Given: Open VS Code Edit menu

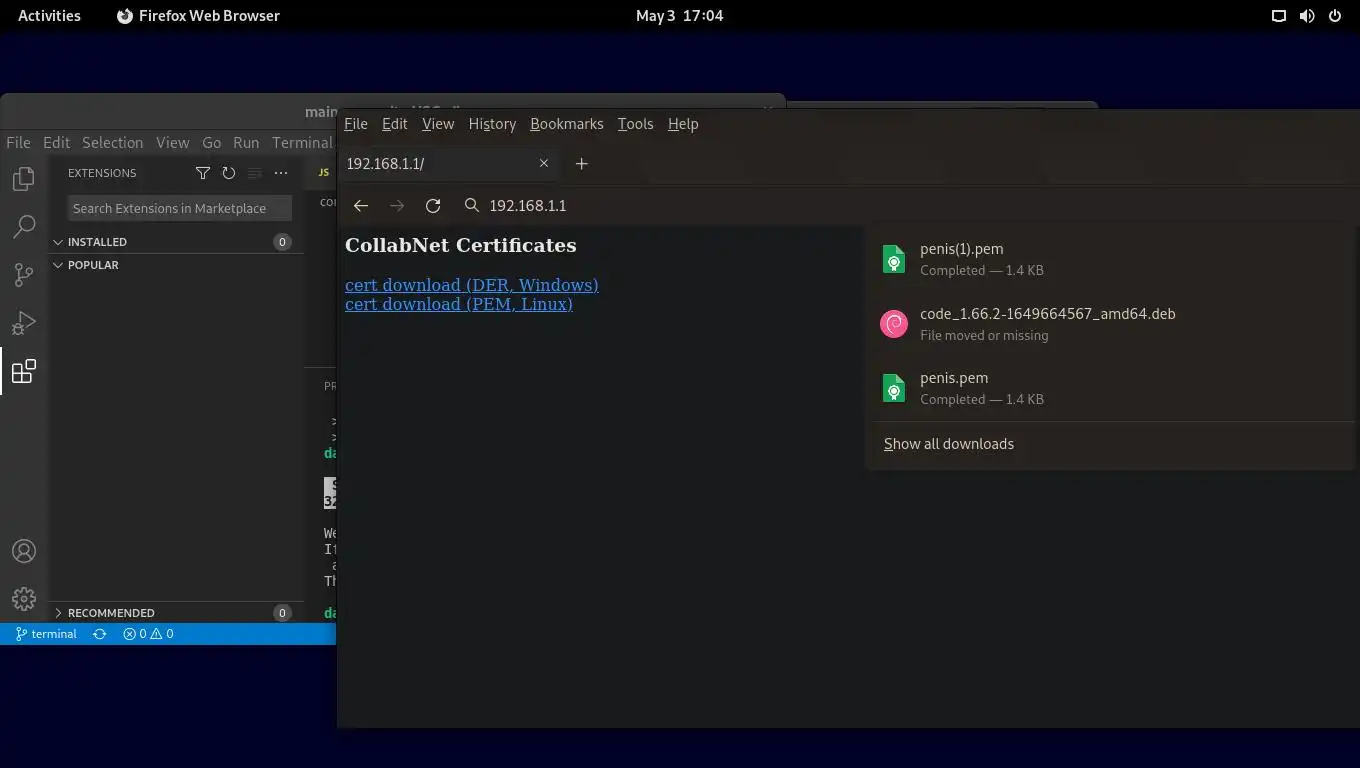Looking at the screenshot, I should 56,143.
